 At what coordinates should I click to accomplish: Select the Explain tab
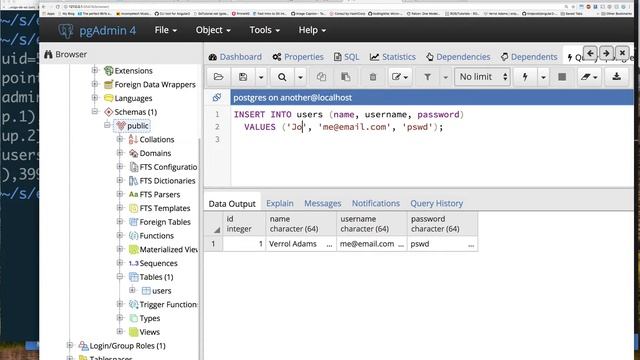(x=280, y=203)
